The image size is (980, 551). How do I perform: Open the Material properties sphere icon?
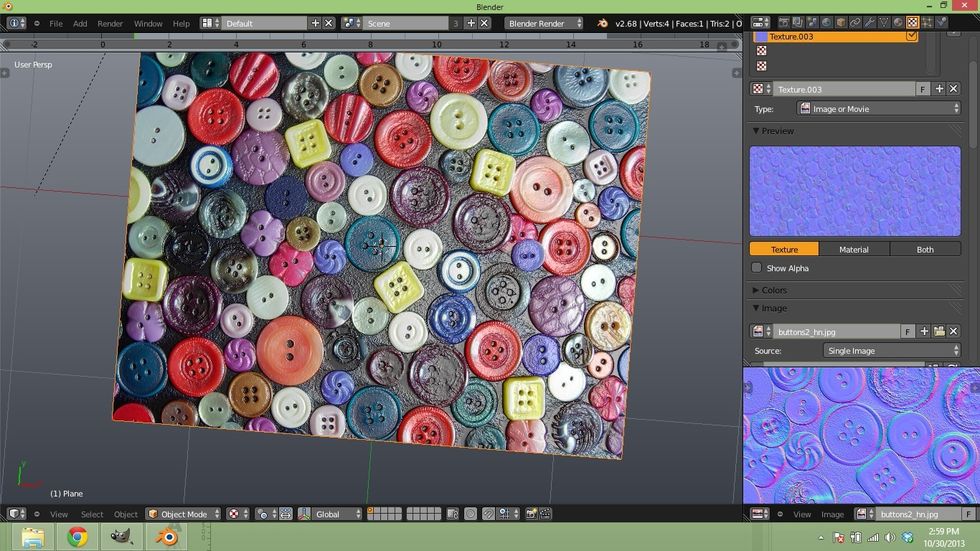(898, 22)
